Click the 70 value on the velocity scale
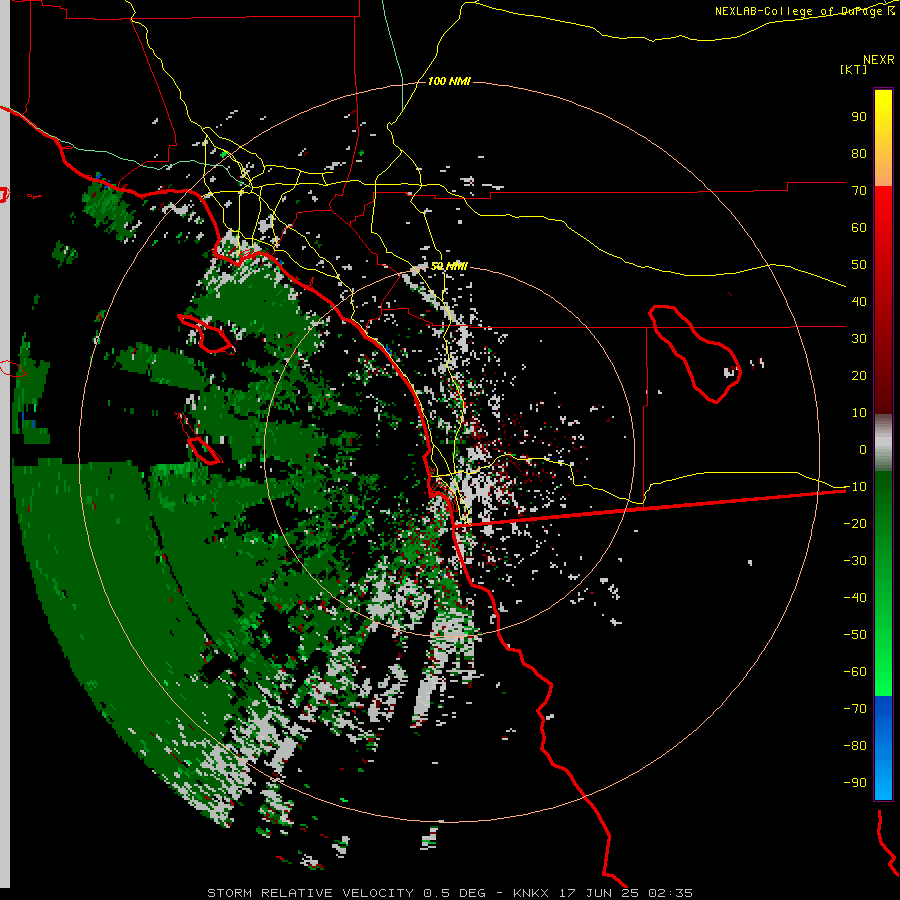The image size is (900, 900). 859,191
